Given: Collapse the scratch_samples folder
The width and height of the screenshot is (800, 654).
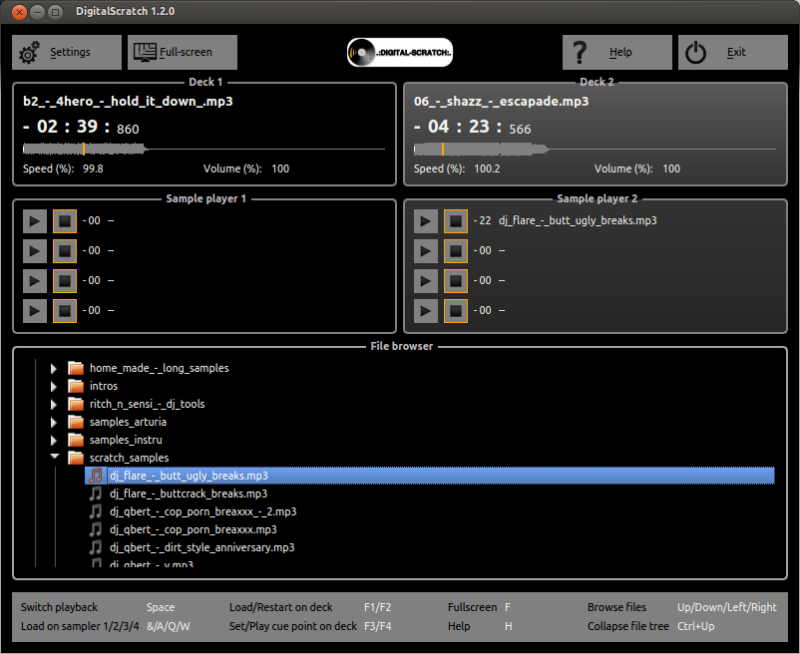Looking at the screenshot, I should [x=55, y=457].
